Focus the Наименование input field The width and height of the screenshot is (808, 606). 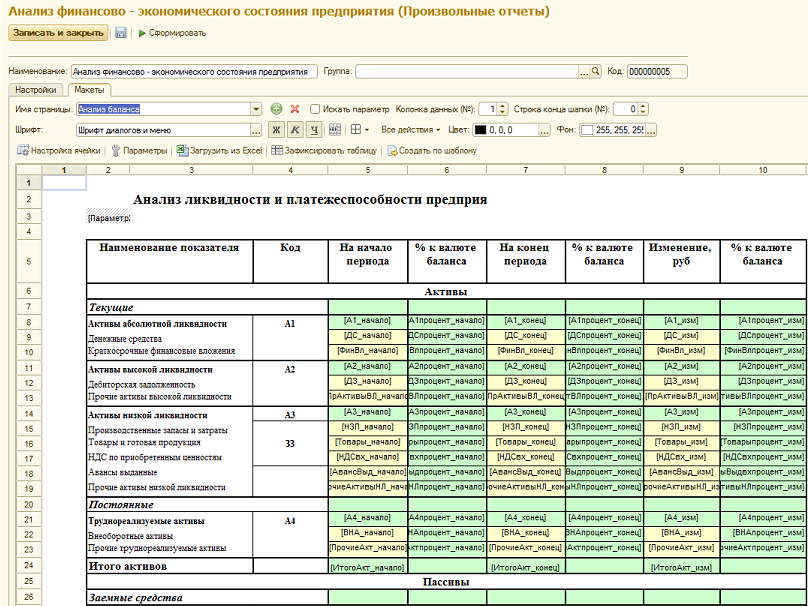click(194, 72)
